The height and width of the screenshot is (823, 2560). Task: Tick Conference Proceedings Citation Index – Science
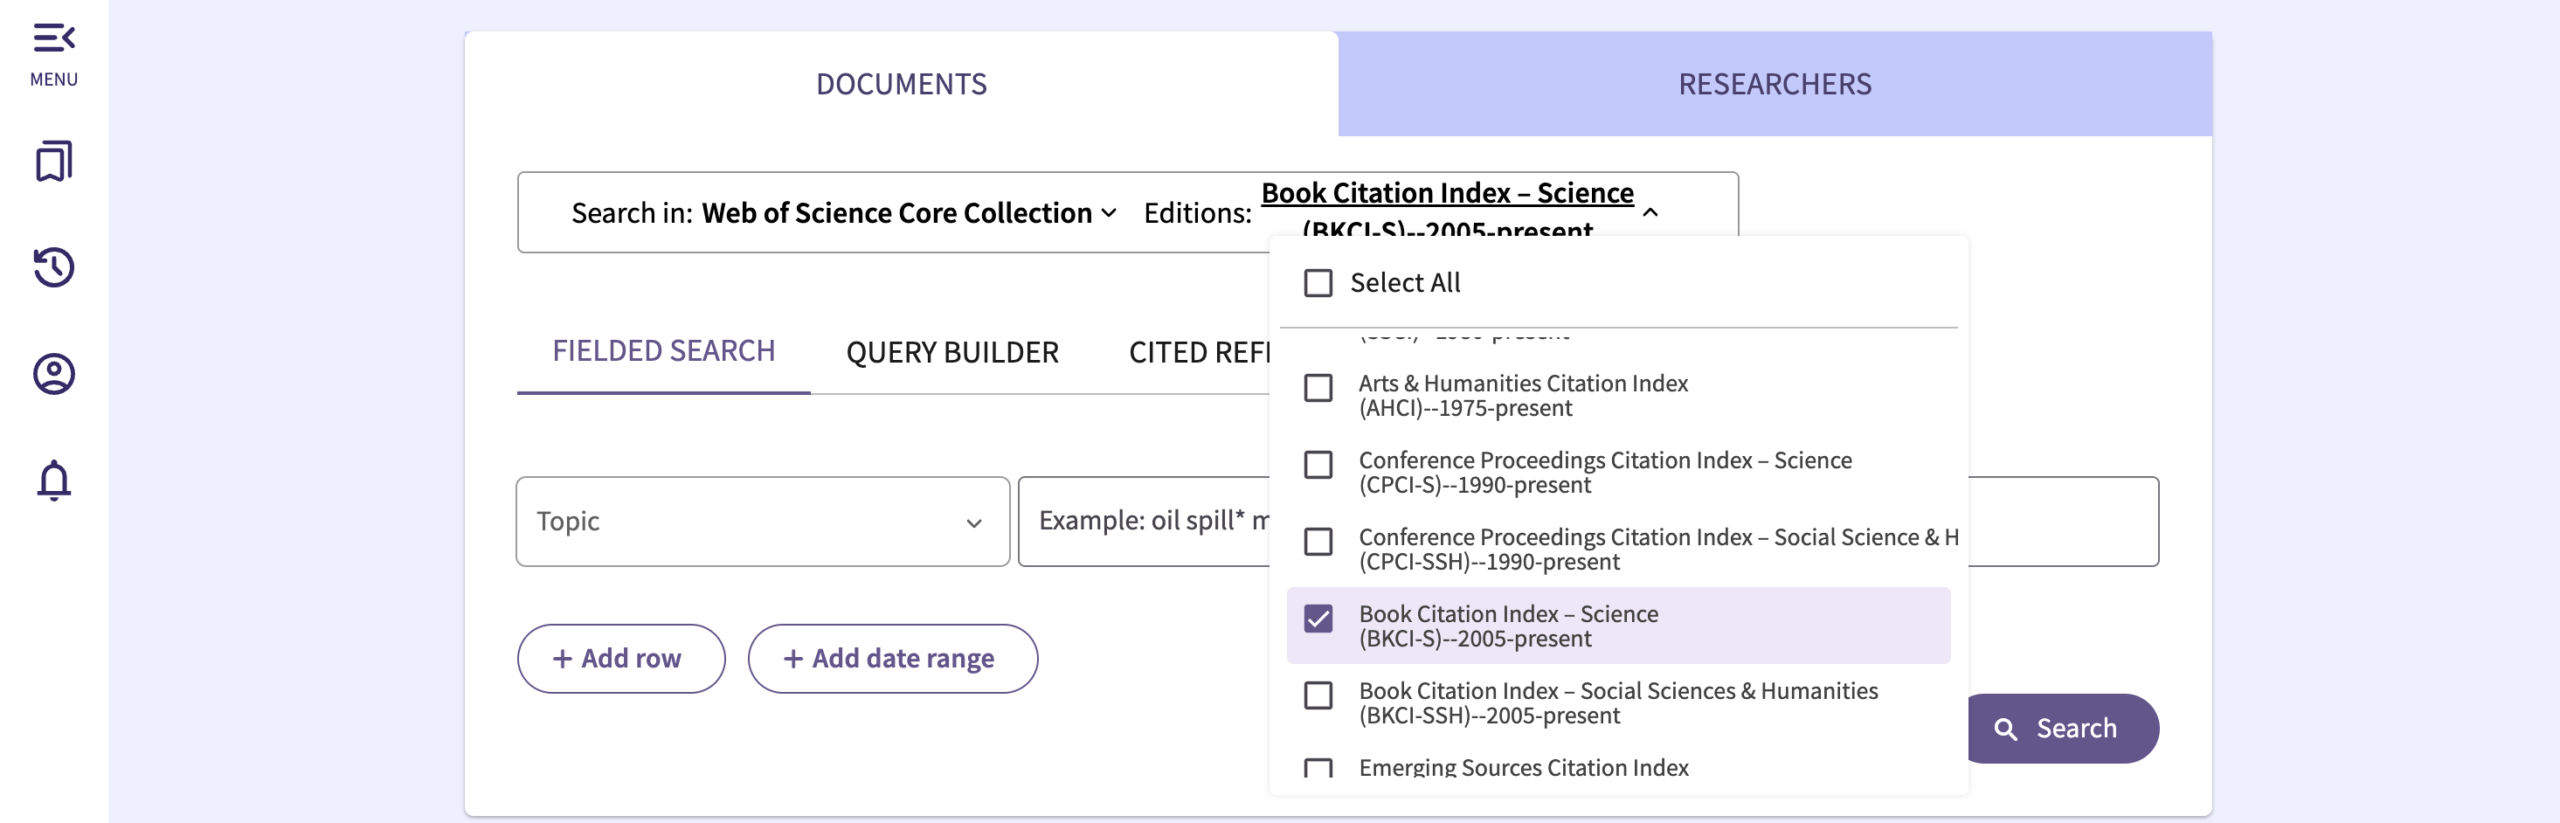[x=1318, y=465]
